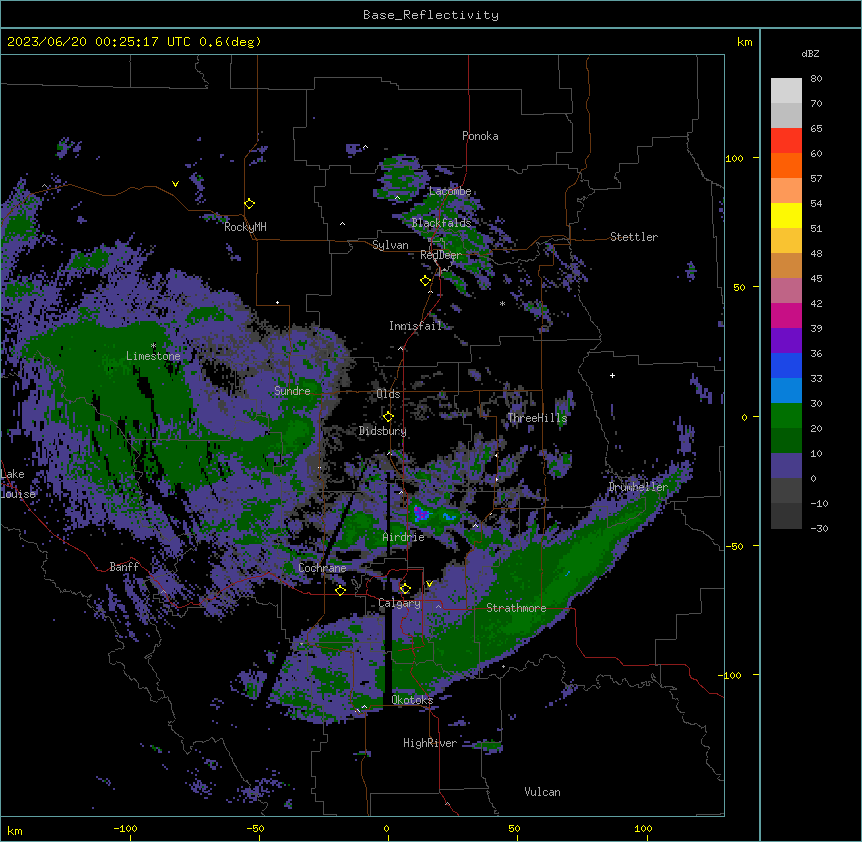
Task: Click the Innisfail city label
Action: [x=415, y=326]
